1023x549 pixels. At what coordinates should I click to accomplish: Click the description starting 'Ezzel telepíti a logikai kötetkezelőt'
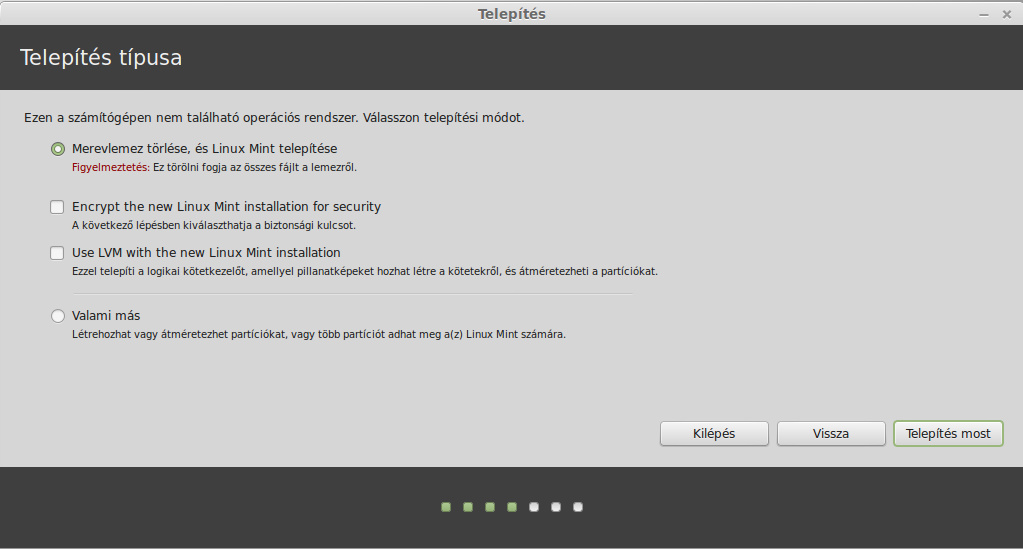[x=365, y=271]
